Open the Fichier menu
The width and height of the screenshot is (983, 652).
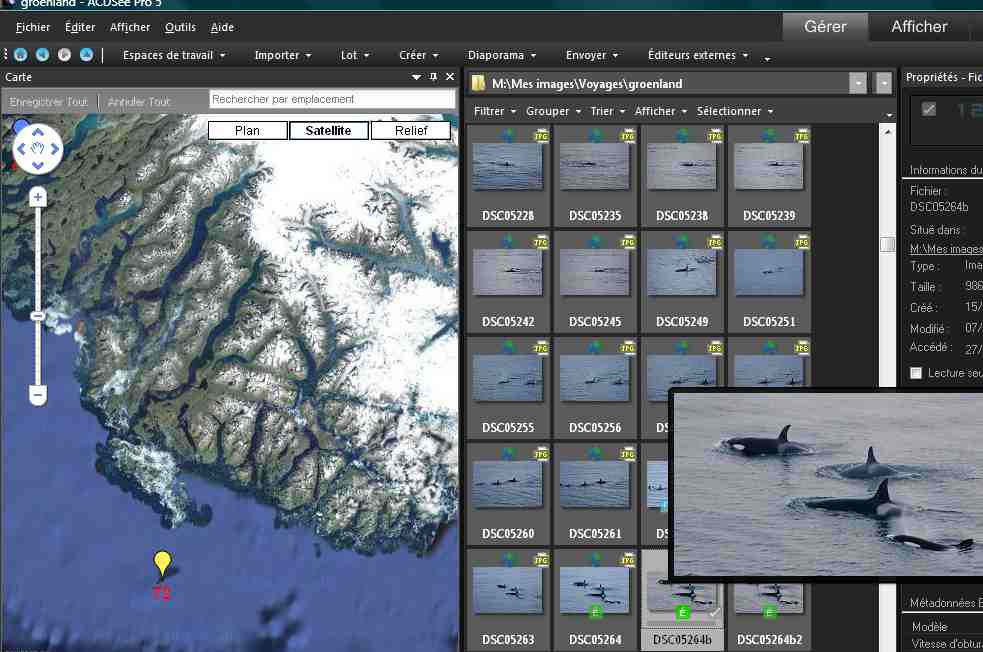33,27
